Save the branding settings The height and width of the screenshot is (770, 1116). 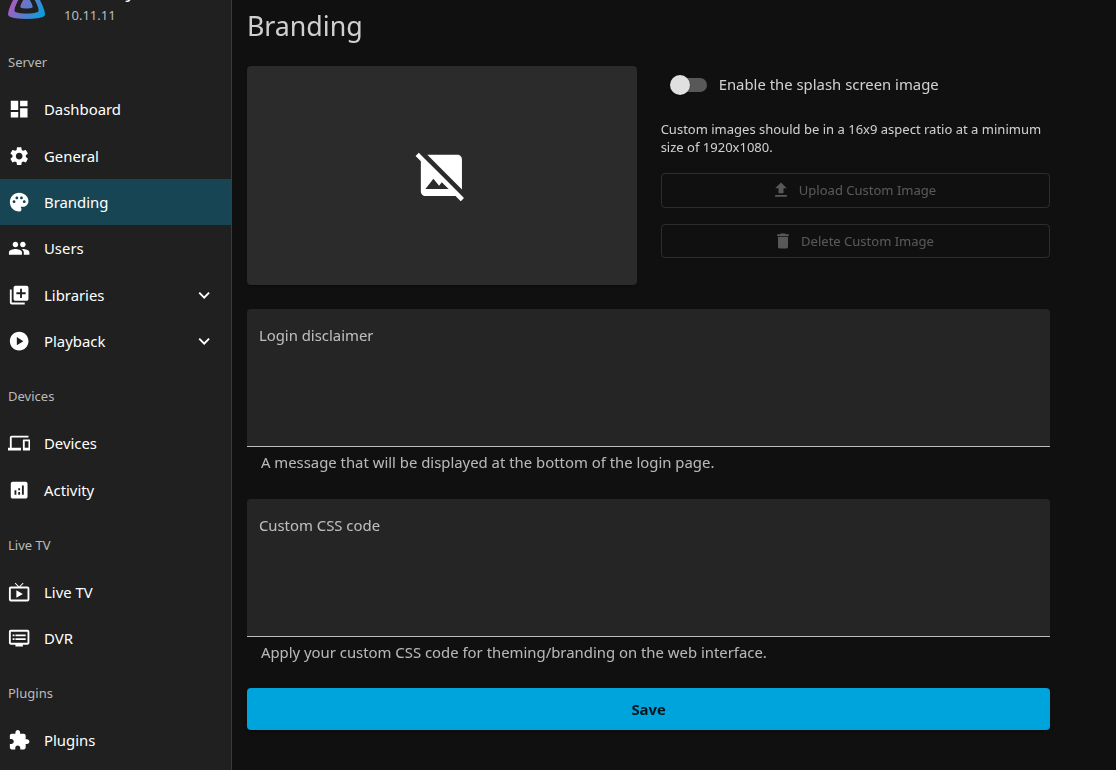click(x=648, y=709)
